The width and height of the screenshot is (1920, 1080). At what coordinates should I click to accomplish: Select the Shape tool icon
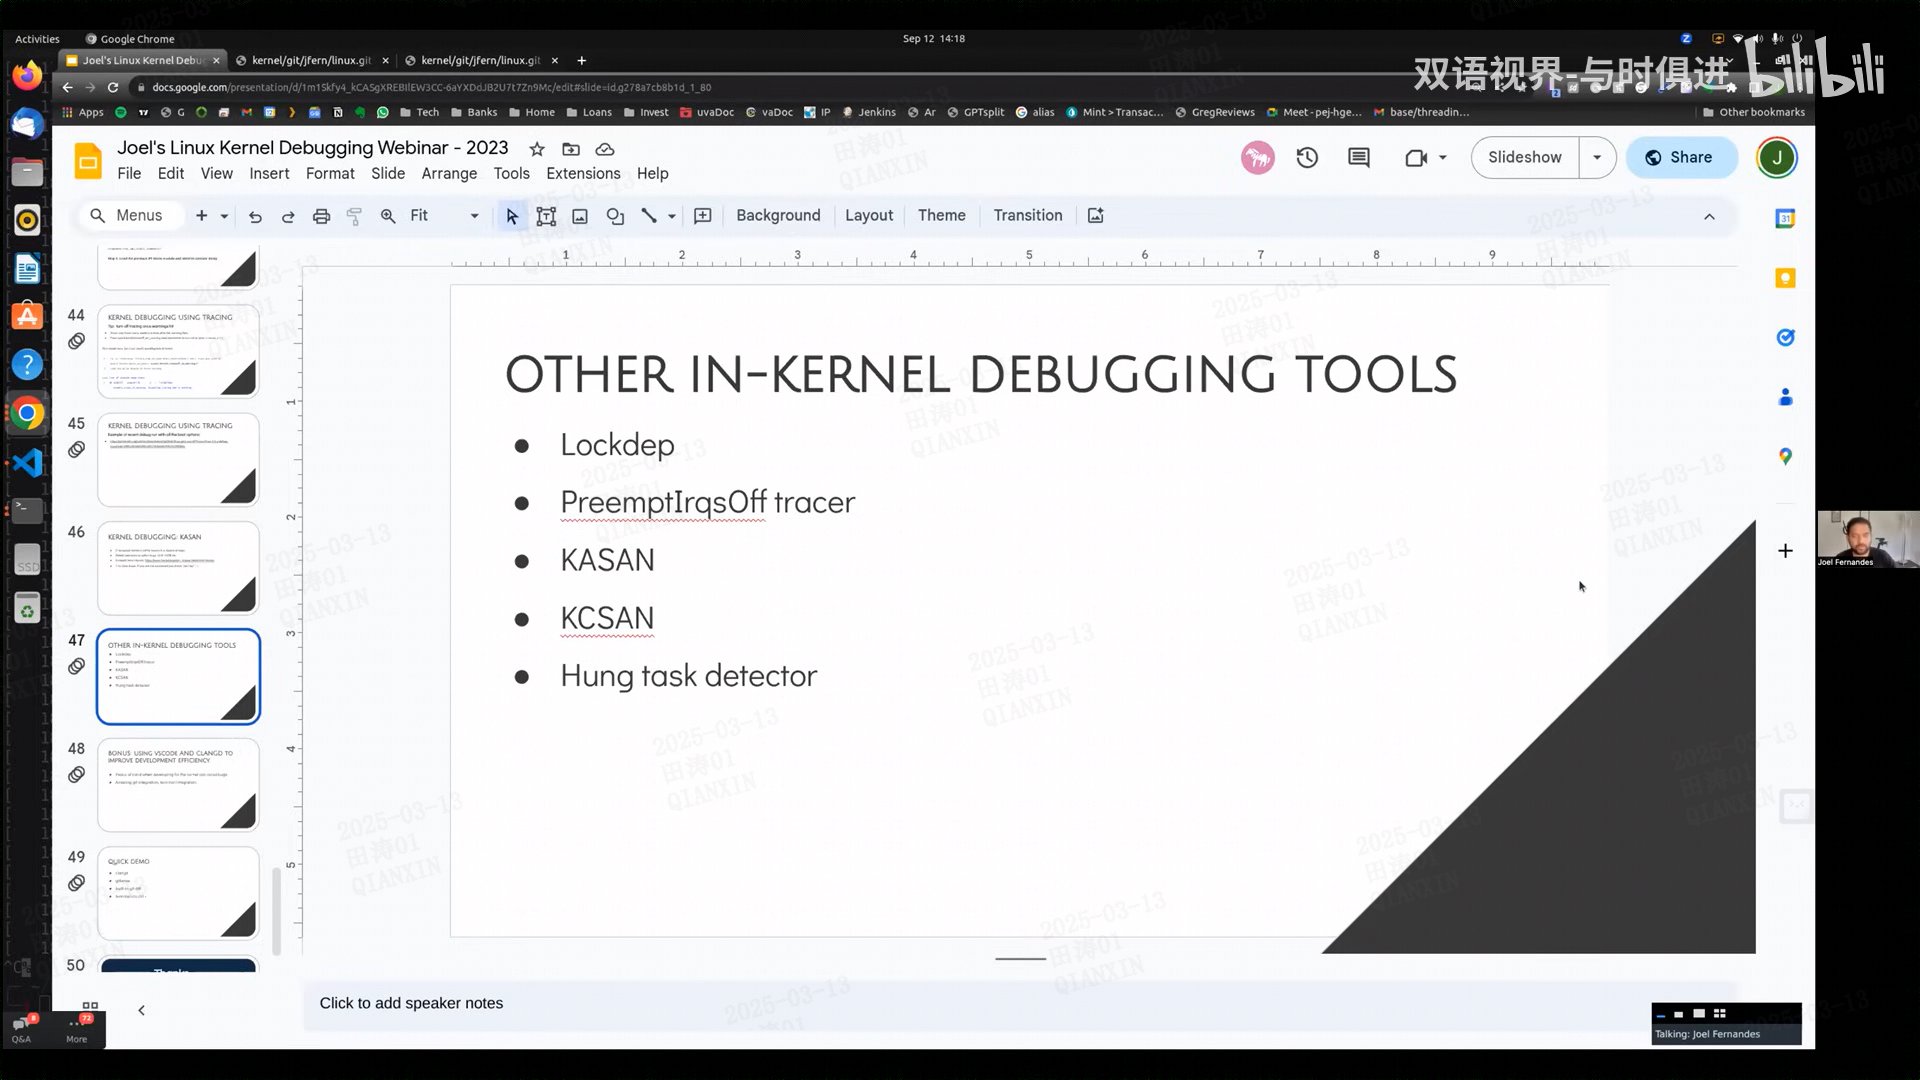click(615, 216)
